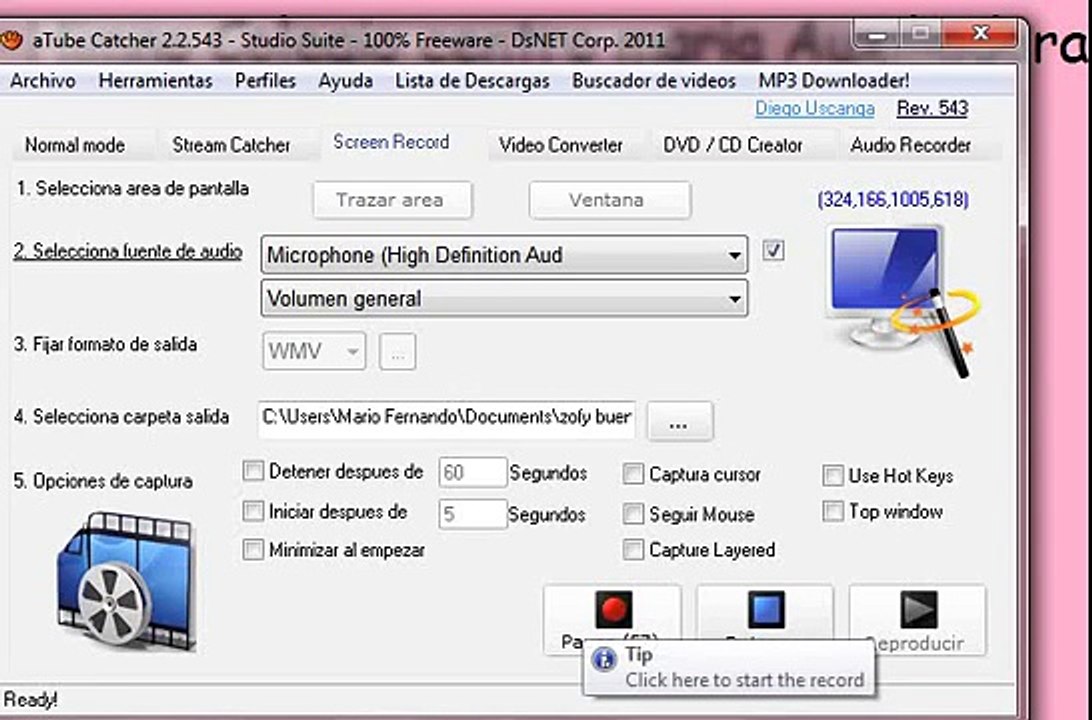
Task: Click the monitor with wand icon
Action: [902, 299]
